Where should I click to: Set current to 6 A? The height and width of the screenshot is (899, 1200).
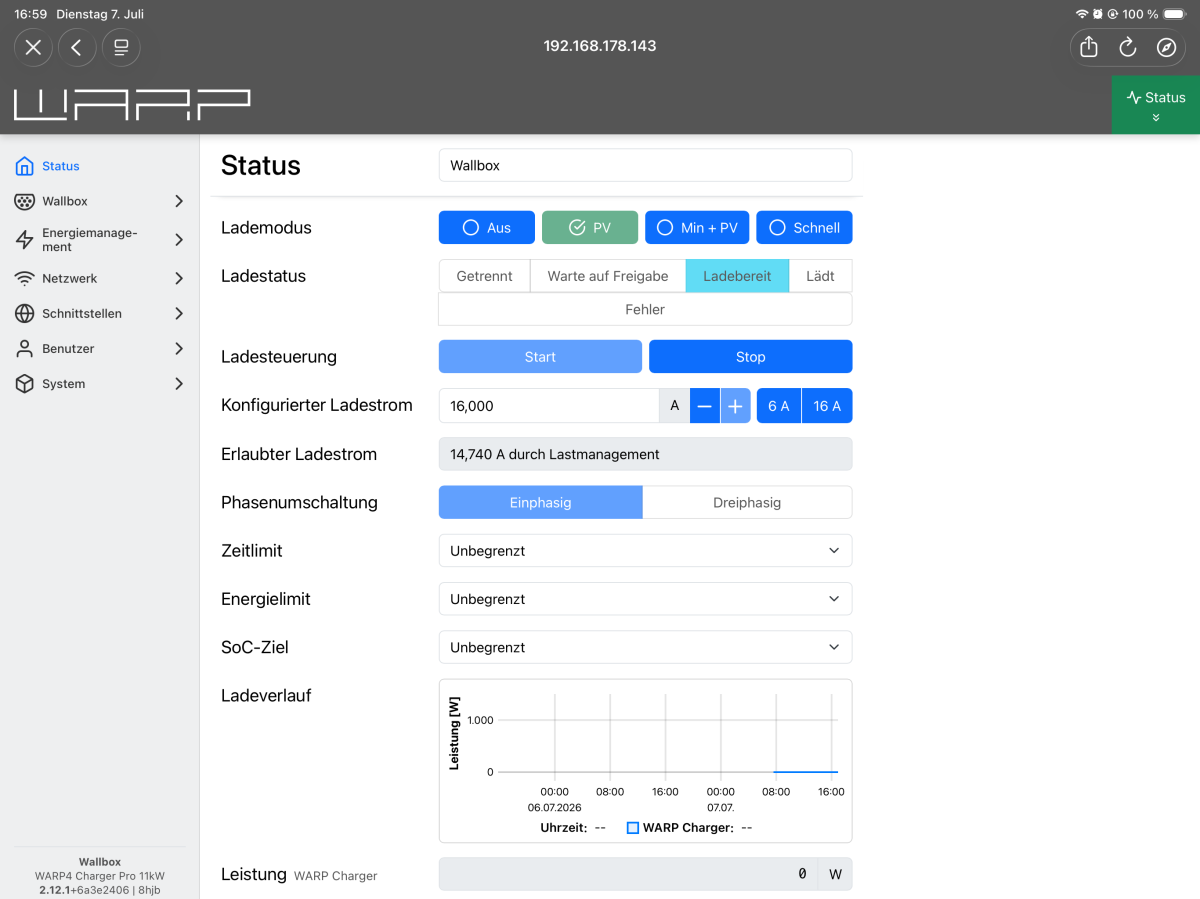(x=779, y=406)
